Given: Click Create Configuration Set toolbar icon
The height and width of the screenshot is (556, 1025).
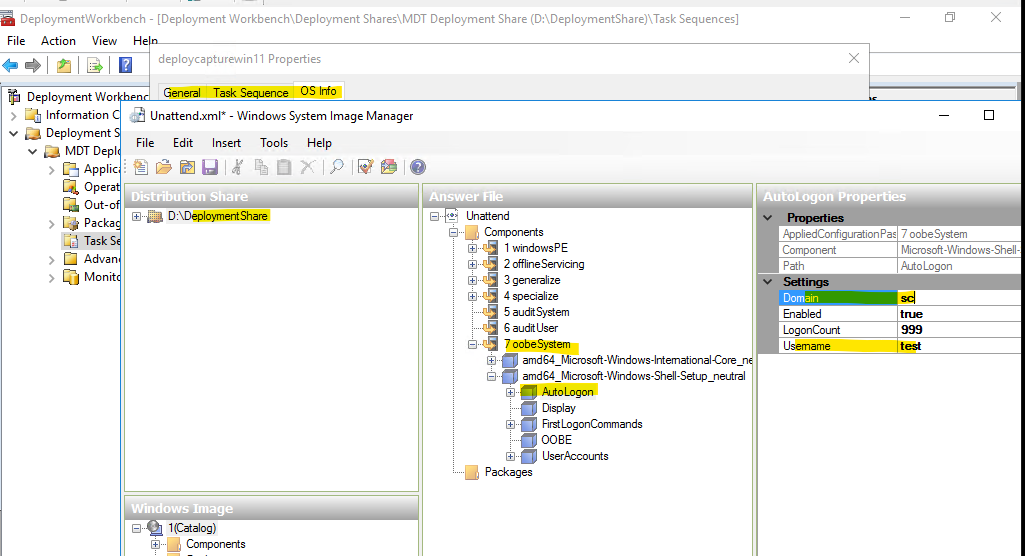Looking at the screenshot, I should [389, 167].
